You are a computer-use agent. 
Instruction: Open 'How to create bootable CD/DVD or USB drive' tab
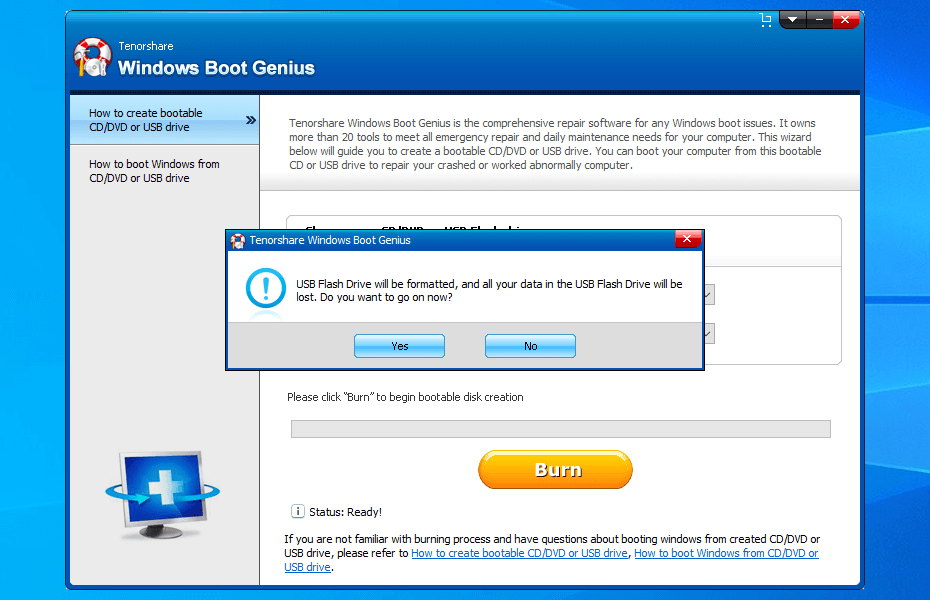pos(164,120)
